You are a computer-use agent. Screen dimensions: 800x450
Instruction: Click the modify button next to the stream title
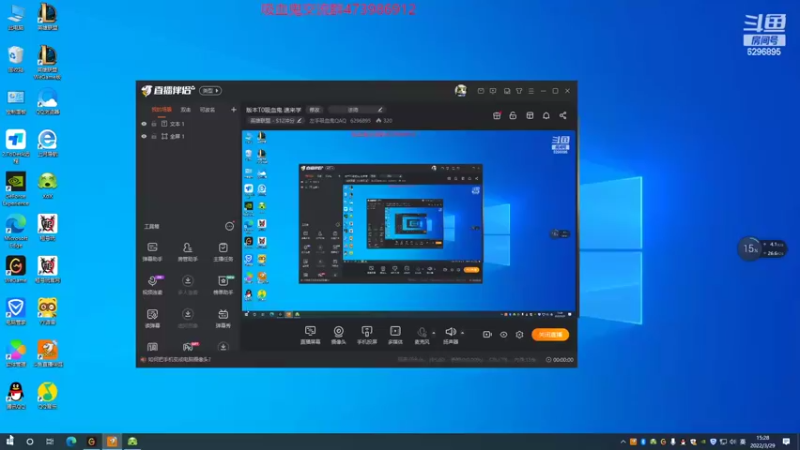pyautogui.click(x=314, y=110)
